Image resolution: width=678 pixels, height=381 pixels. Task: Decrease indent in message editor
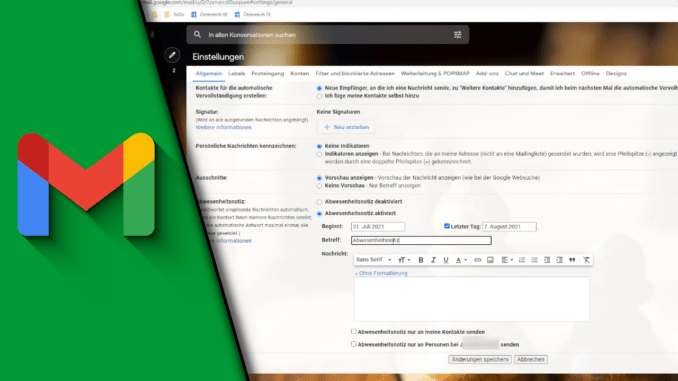(x=547, y=260)
